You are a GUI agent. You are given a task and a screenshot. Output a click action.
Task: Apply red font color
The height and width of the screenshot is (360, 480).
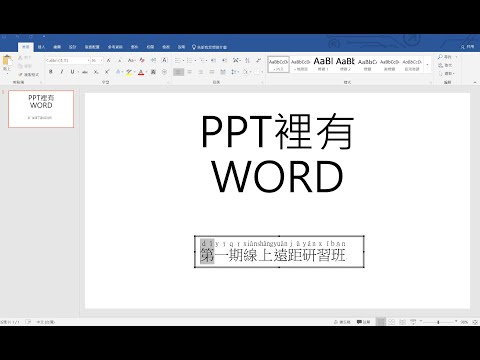coord(141,72)
